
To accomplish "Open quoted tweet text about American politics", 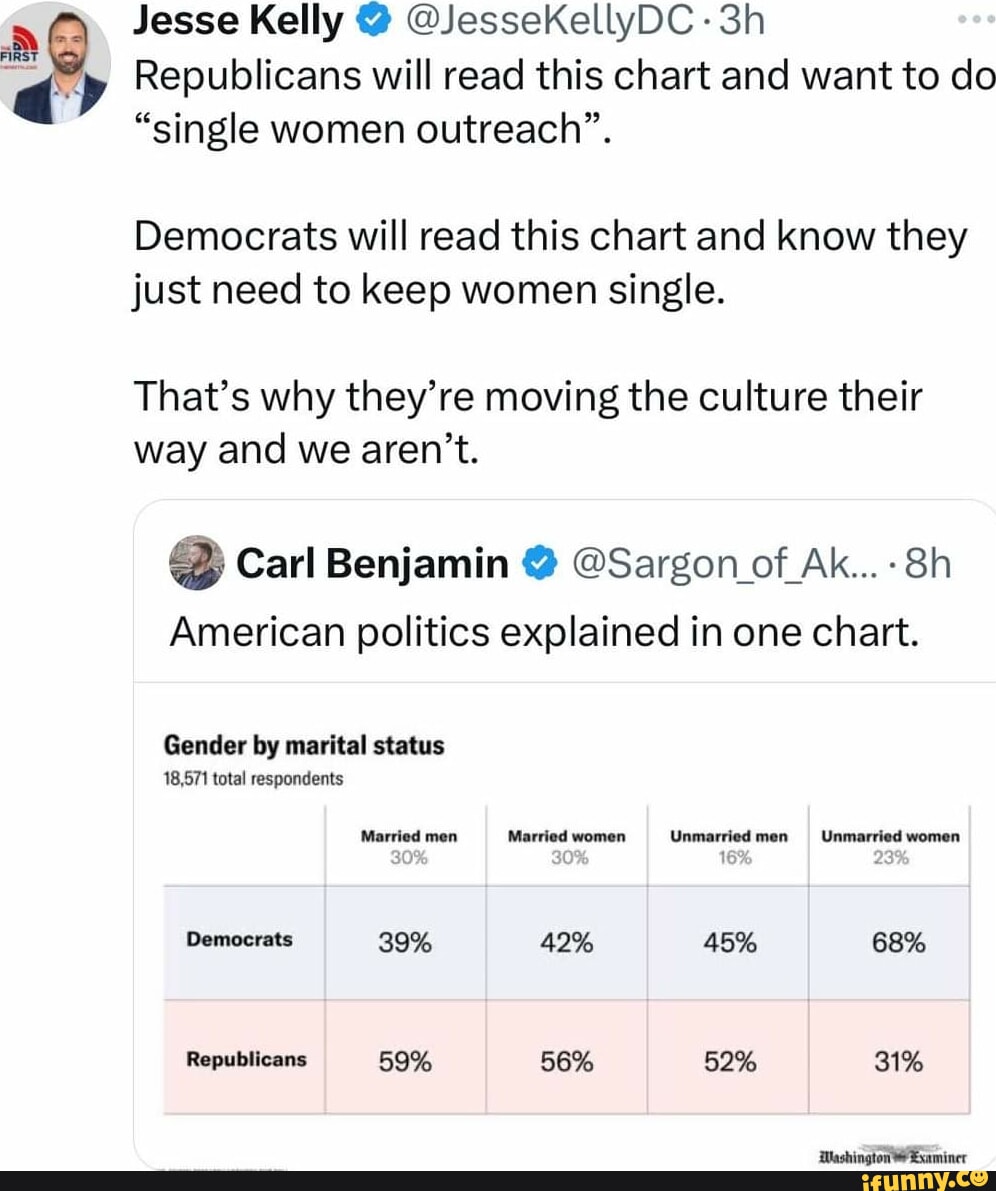I will (x=543, y=632).
